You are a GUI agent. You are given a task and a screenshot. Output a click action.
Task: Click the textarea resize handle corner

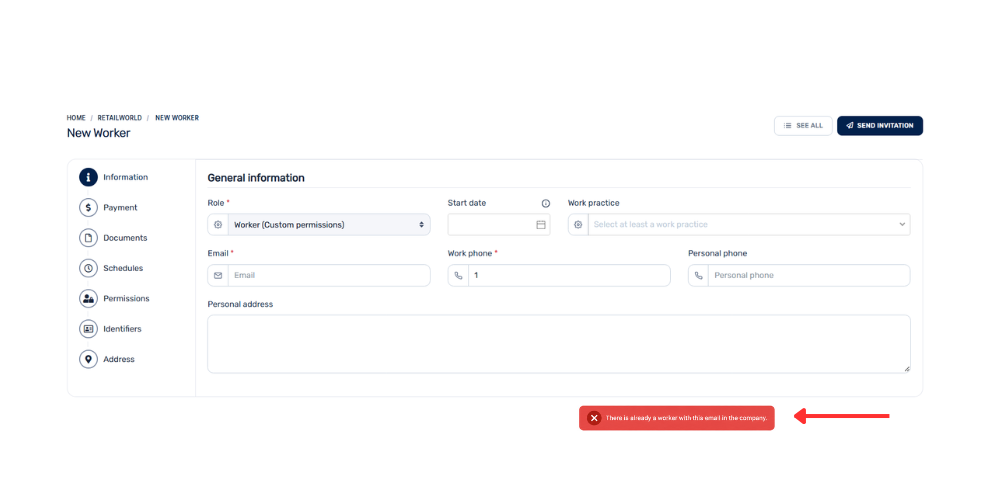point(907,369)
